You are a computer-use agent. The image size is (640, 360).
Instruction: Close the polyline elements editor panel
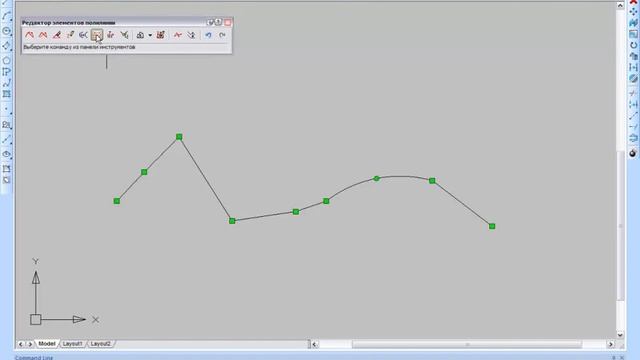click(x=228, y=22)
